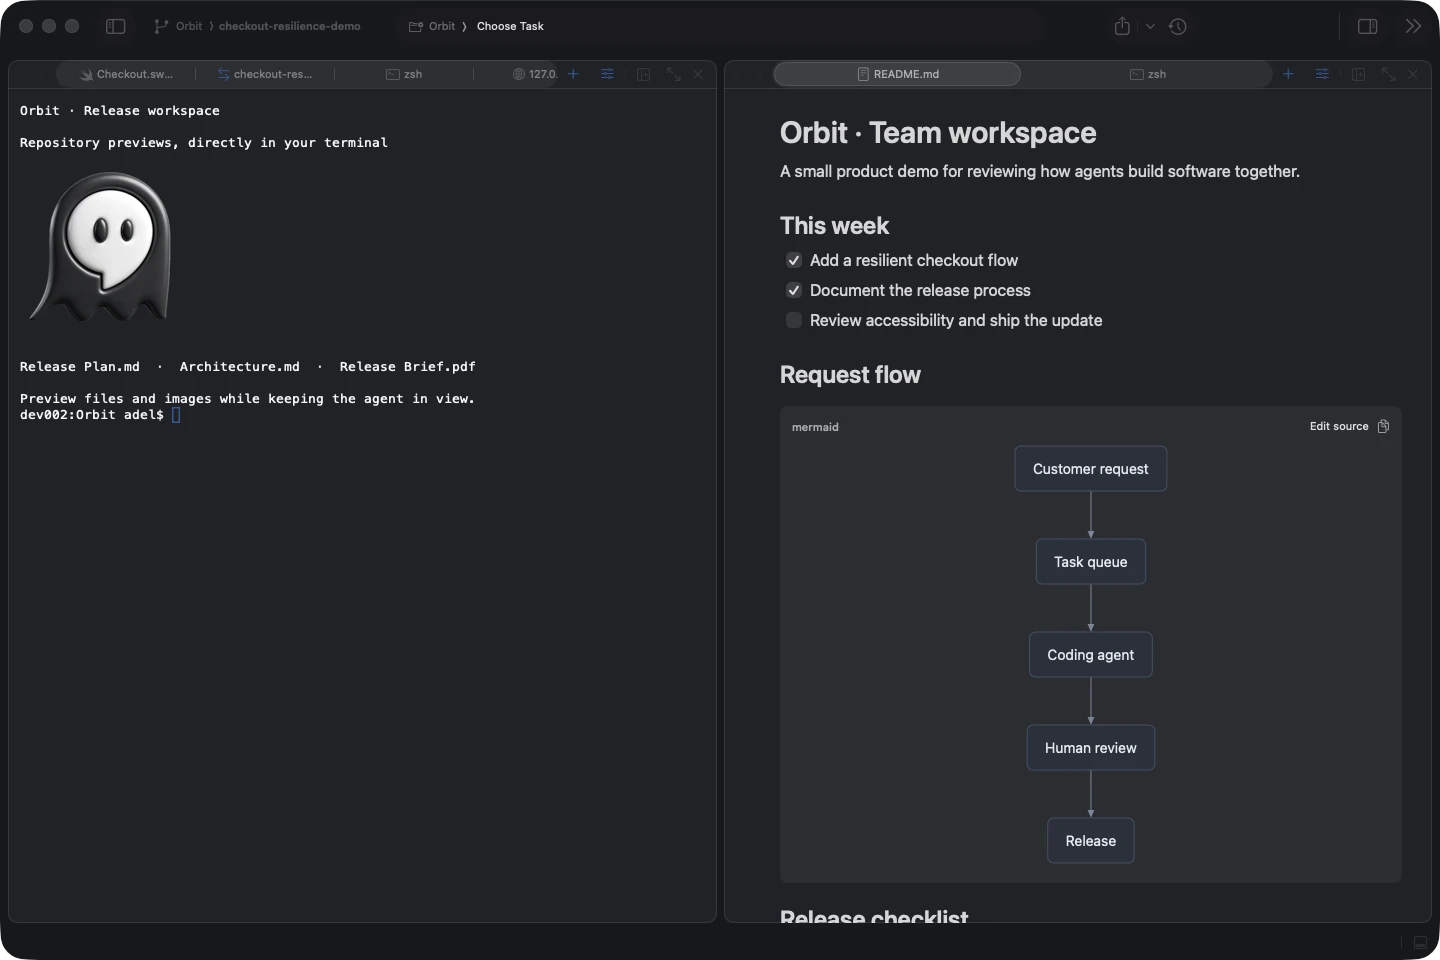Click "Release Plan.md" in the terminal
Viewport: 1440px width, 960px height.
(80, 367)
